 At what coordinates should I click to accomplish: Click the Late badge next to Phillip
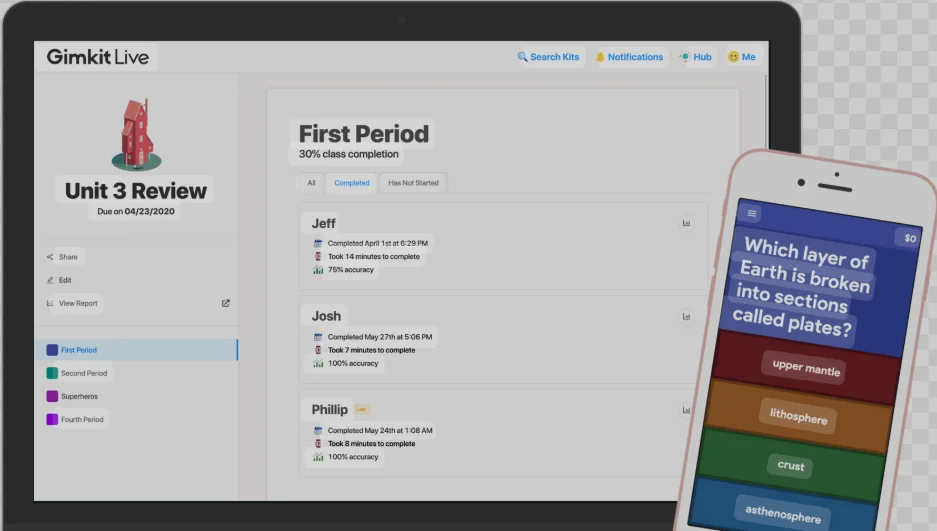361,409
